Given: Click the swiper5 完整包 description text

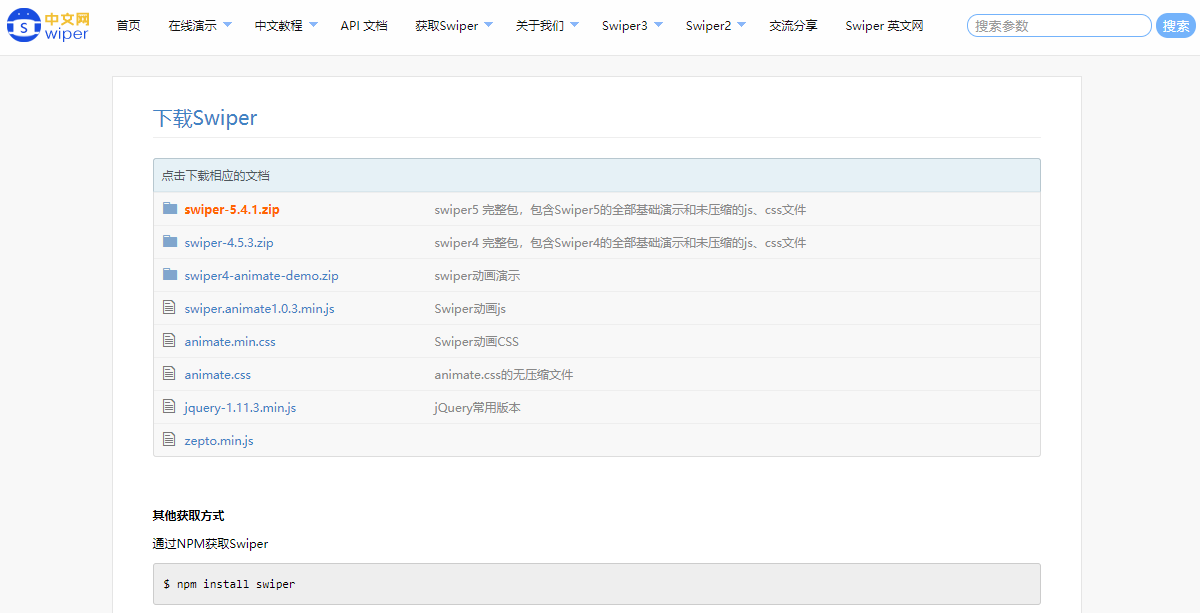Looking at the screenshot, I should [x=620, y=210].
